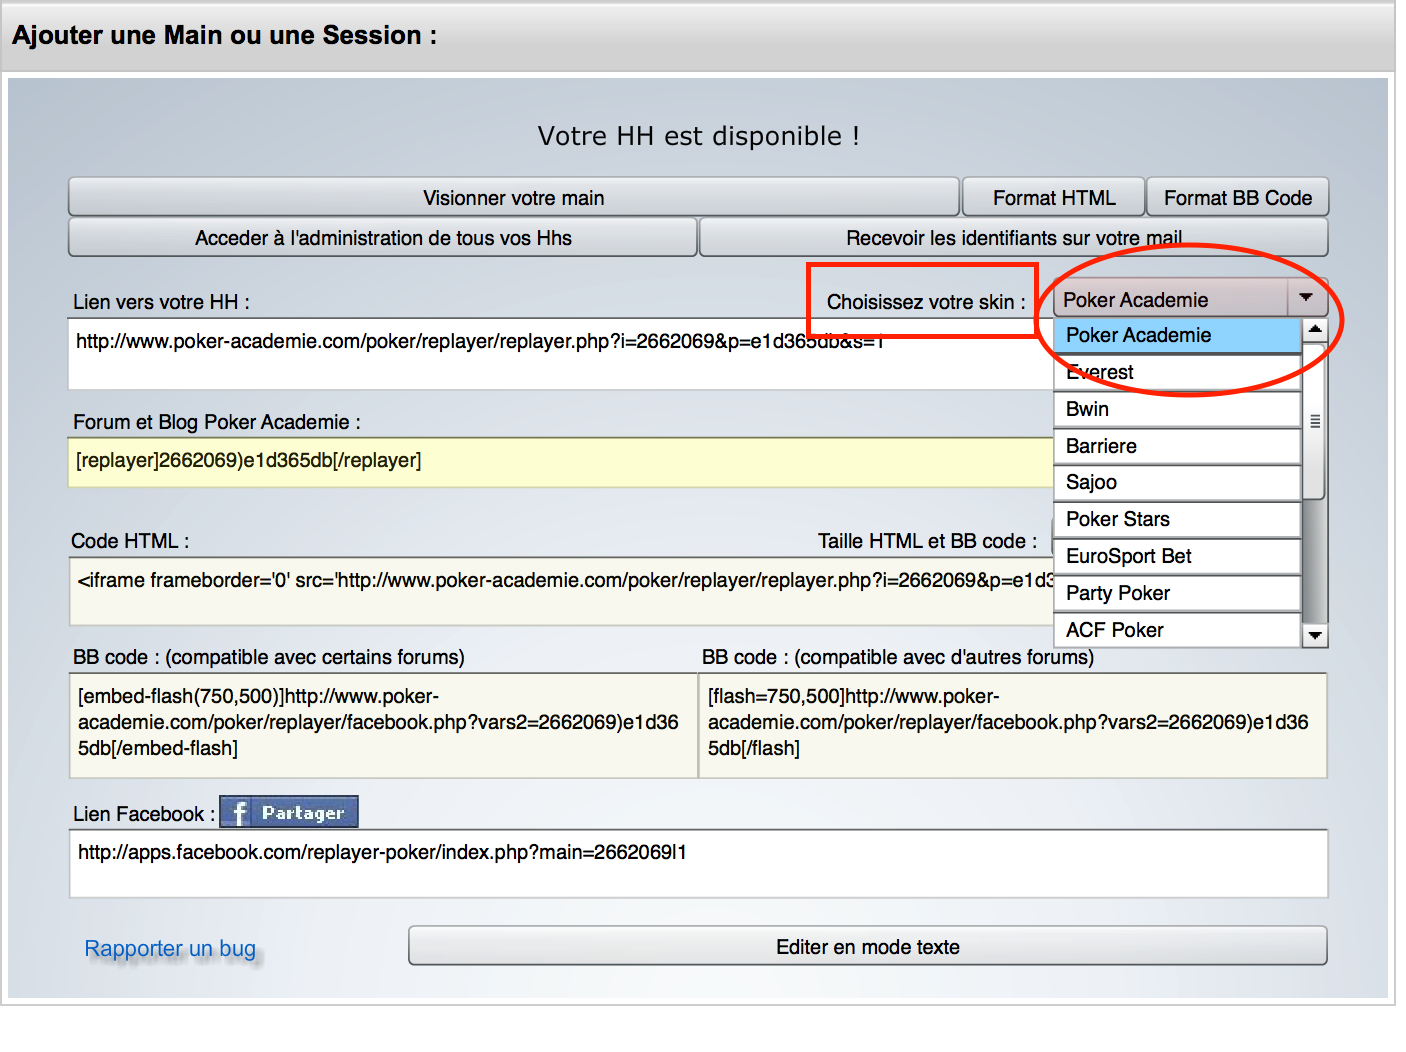Click Recevoir les identifiants sur votre mail
Screen dimensions: 1406x1052
tap(1014, 237)
